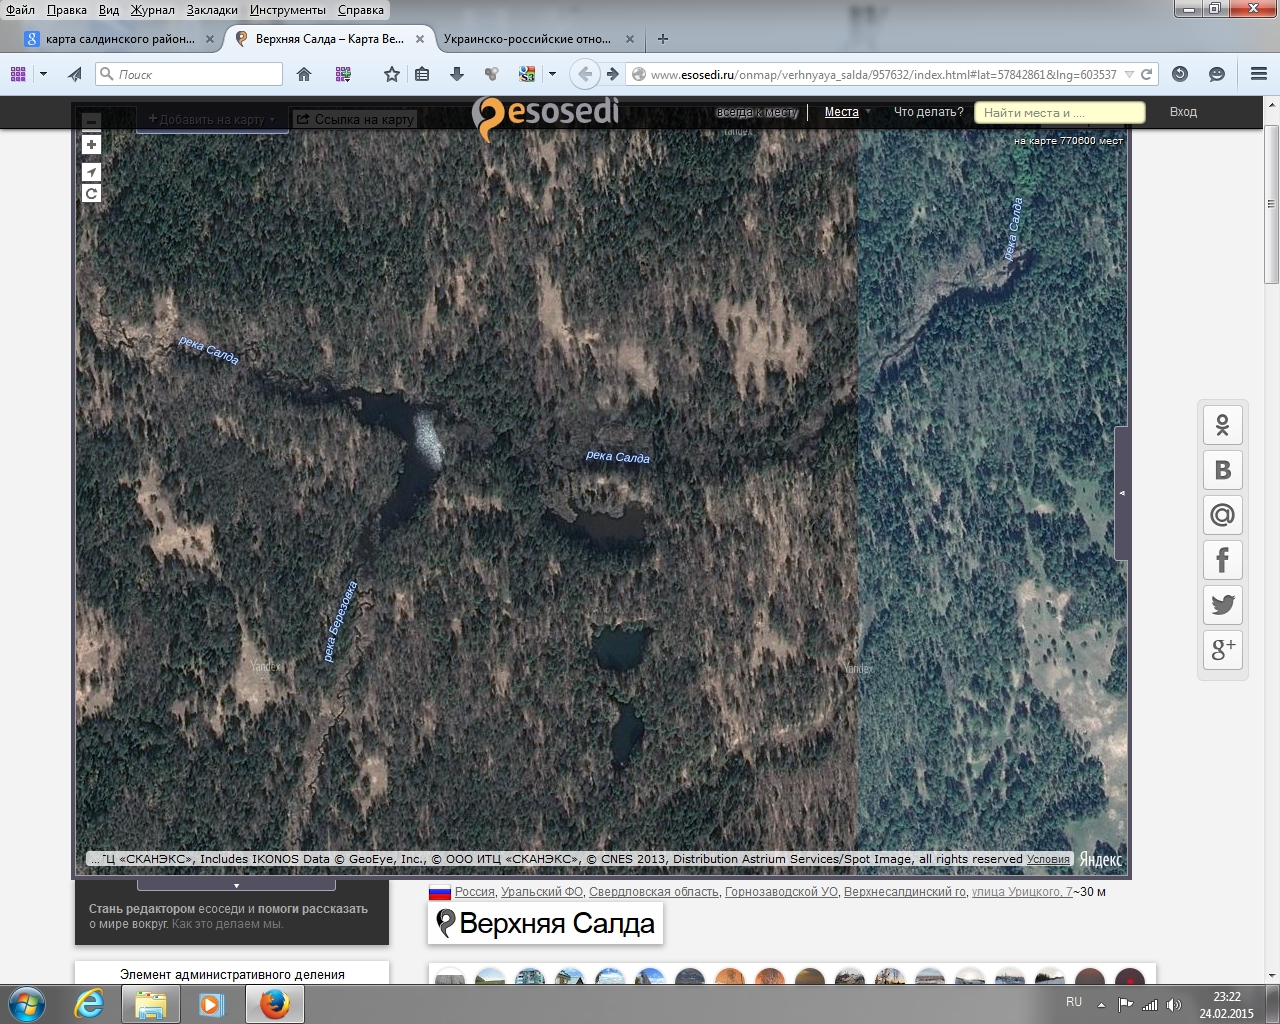This screenshot has width=1280, height=1024.
Task: Share via Facebook icon
Action: 1222,560
